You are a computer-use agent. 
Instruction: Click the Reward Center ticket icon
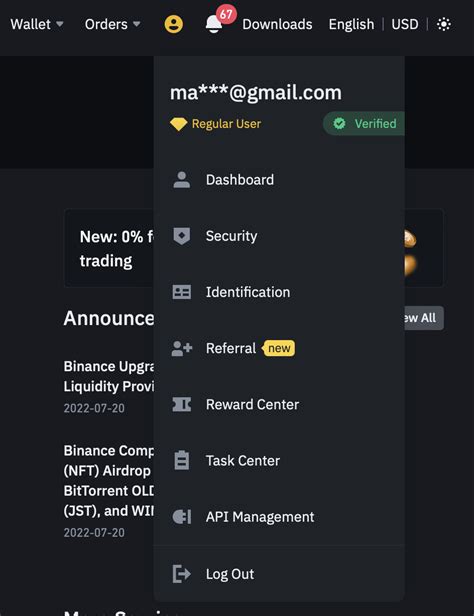[181, 404]
